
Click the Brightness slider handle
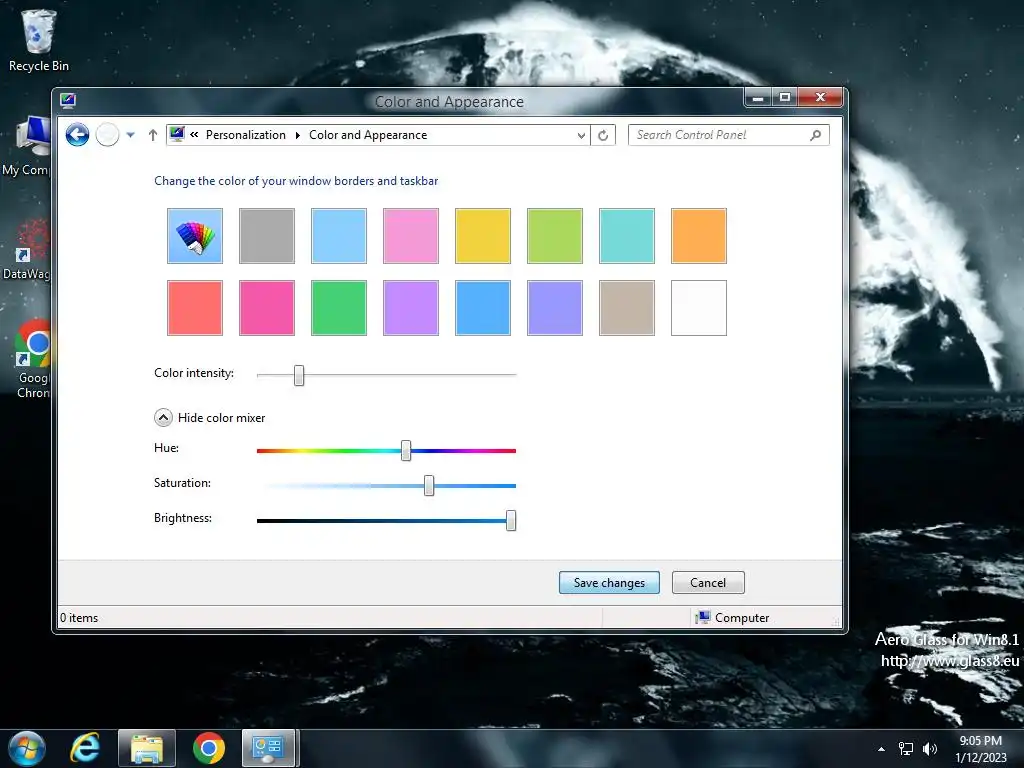pos(511,520)
